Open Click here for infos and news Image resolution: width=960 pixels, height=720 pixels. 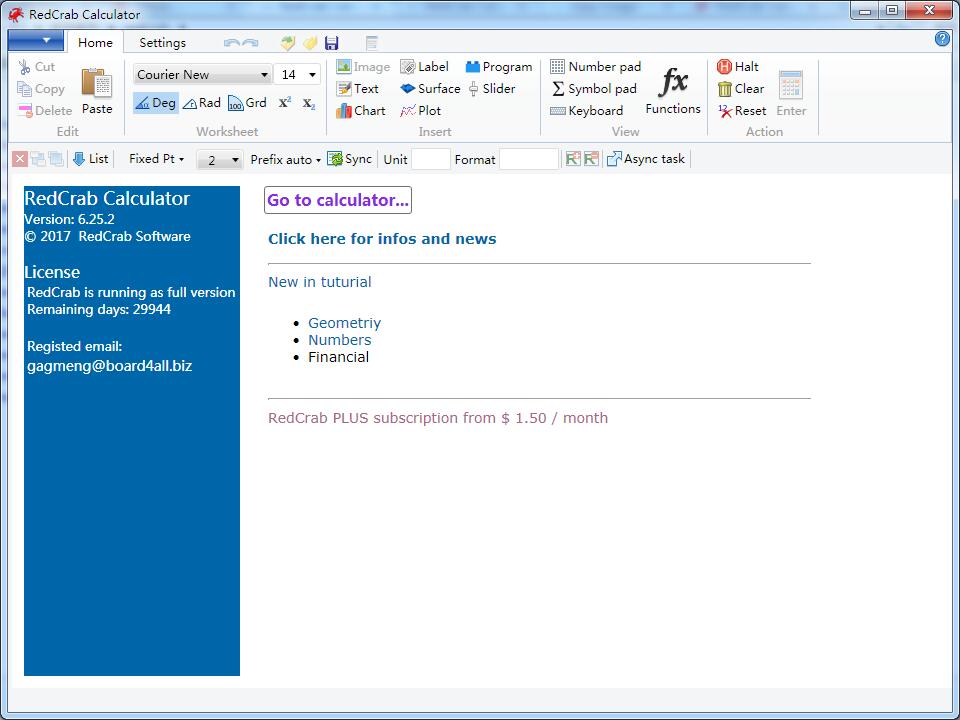(x=382, y=239)
